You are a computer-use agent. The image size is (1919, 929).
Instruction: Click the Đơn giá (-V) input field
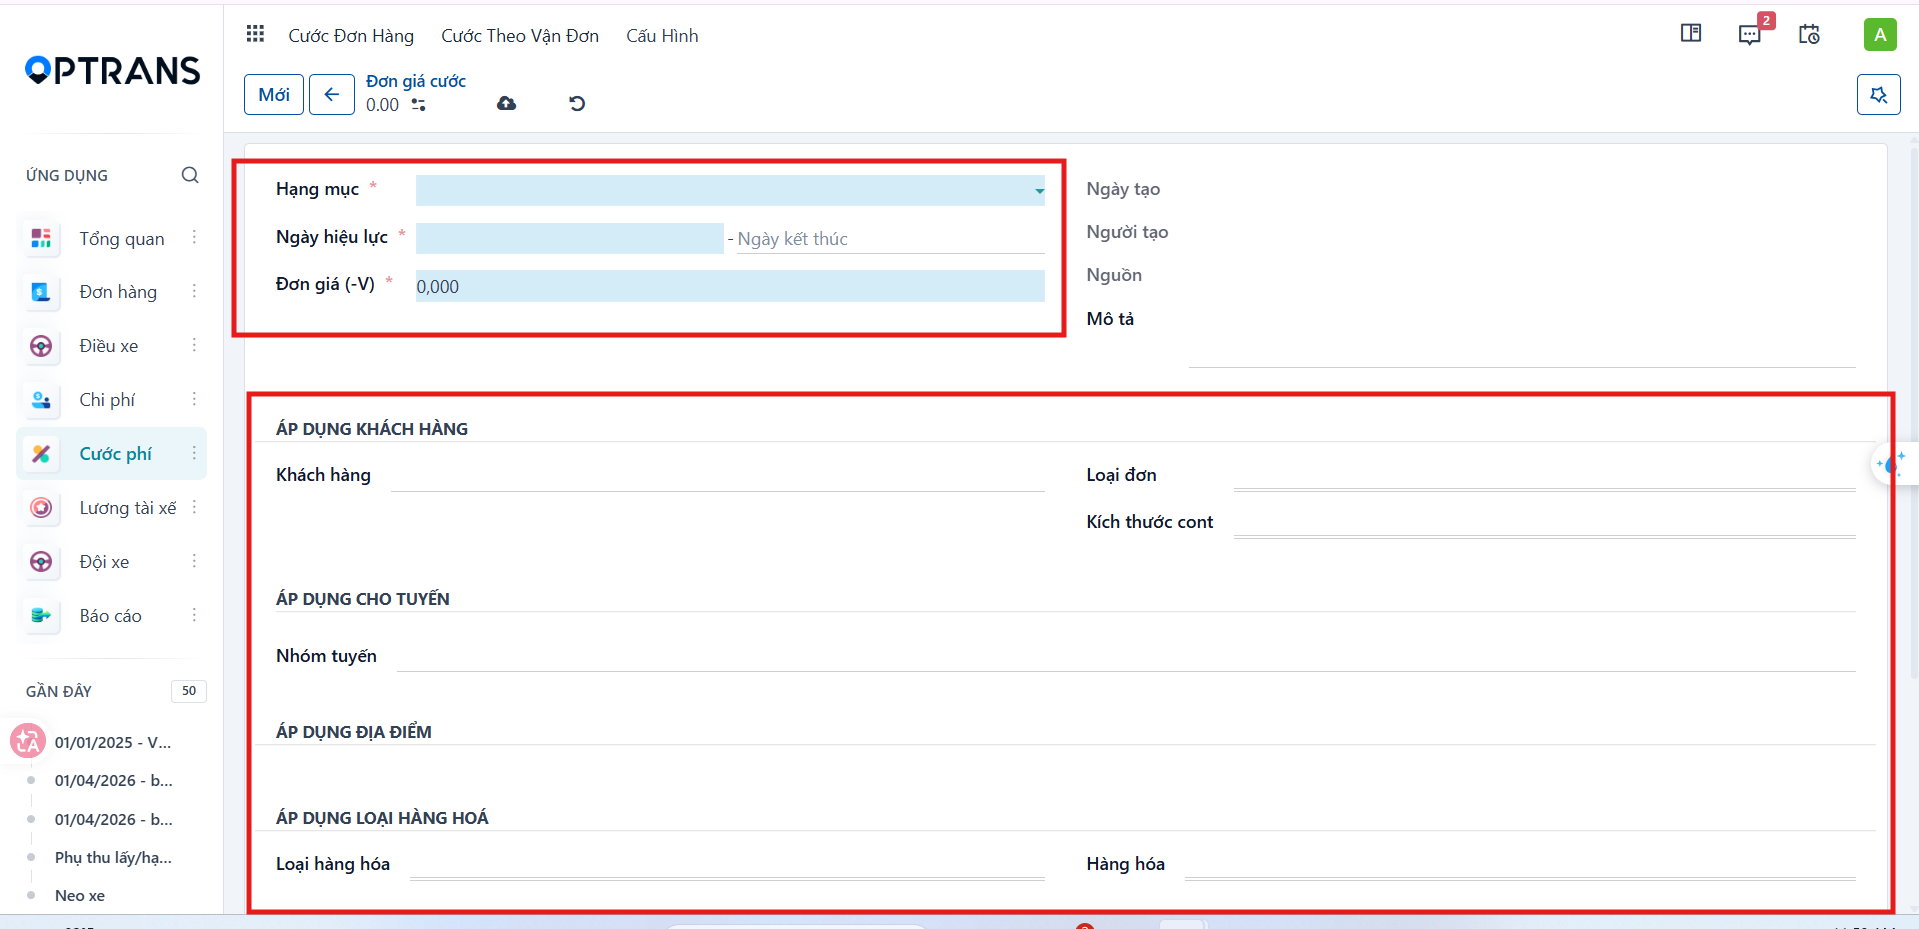(730, 286)
